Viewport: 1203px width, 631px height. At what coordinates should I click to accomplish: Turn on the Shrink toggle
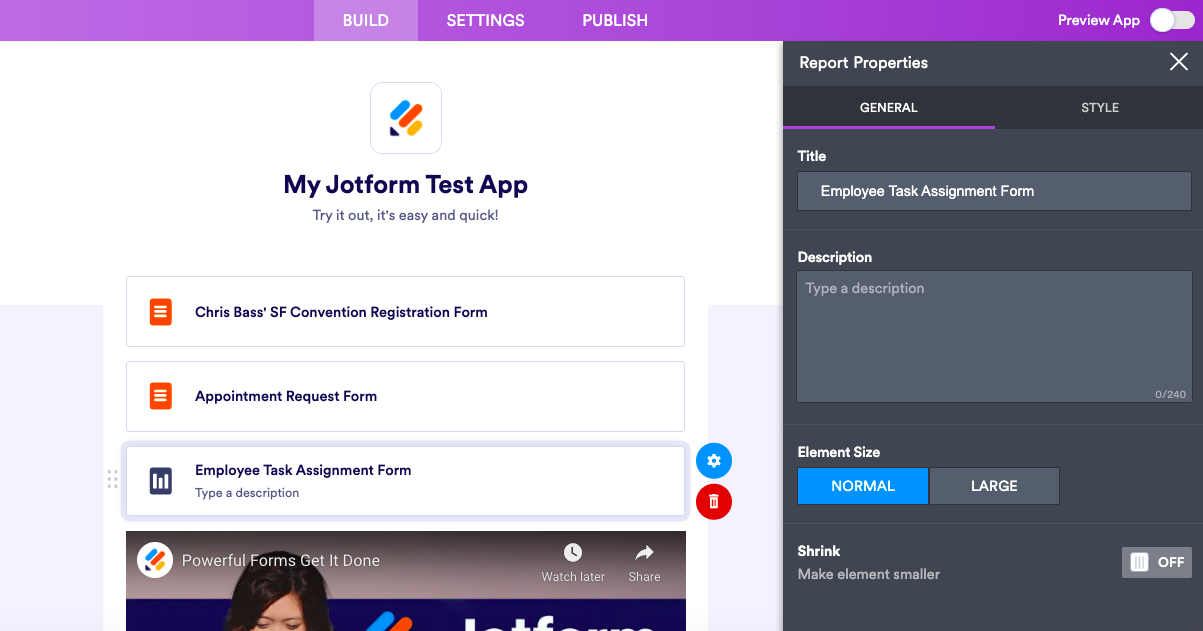(1157, 562)
